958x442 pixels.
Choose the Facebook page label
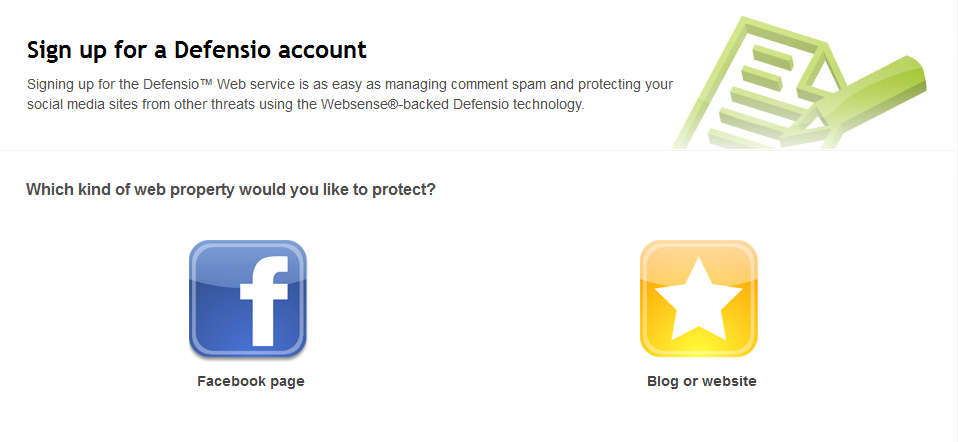click(x=251, y=381)
